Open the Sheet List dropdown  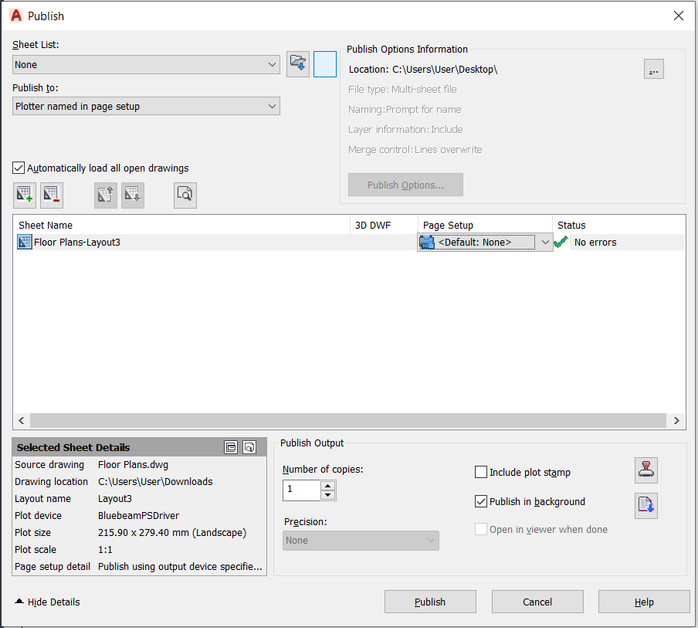pos(146,65)
